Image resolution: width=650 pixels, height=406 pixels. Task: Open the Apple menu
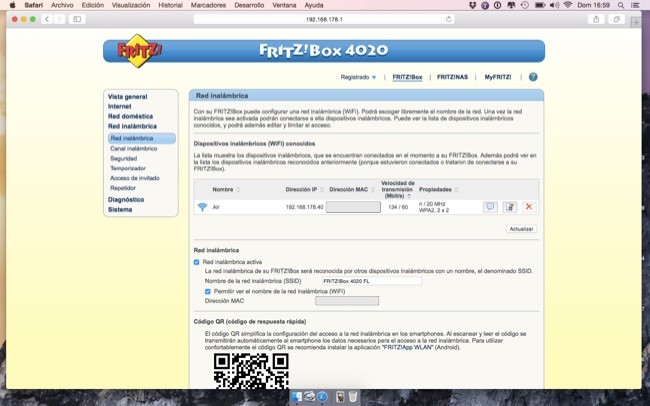[x=12, y=5]
